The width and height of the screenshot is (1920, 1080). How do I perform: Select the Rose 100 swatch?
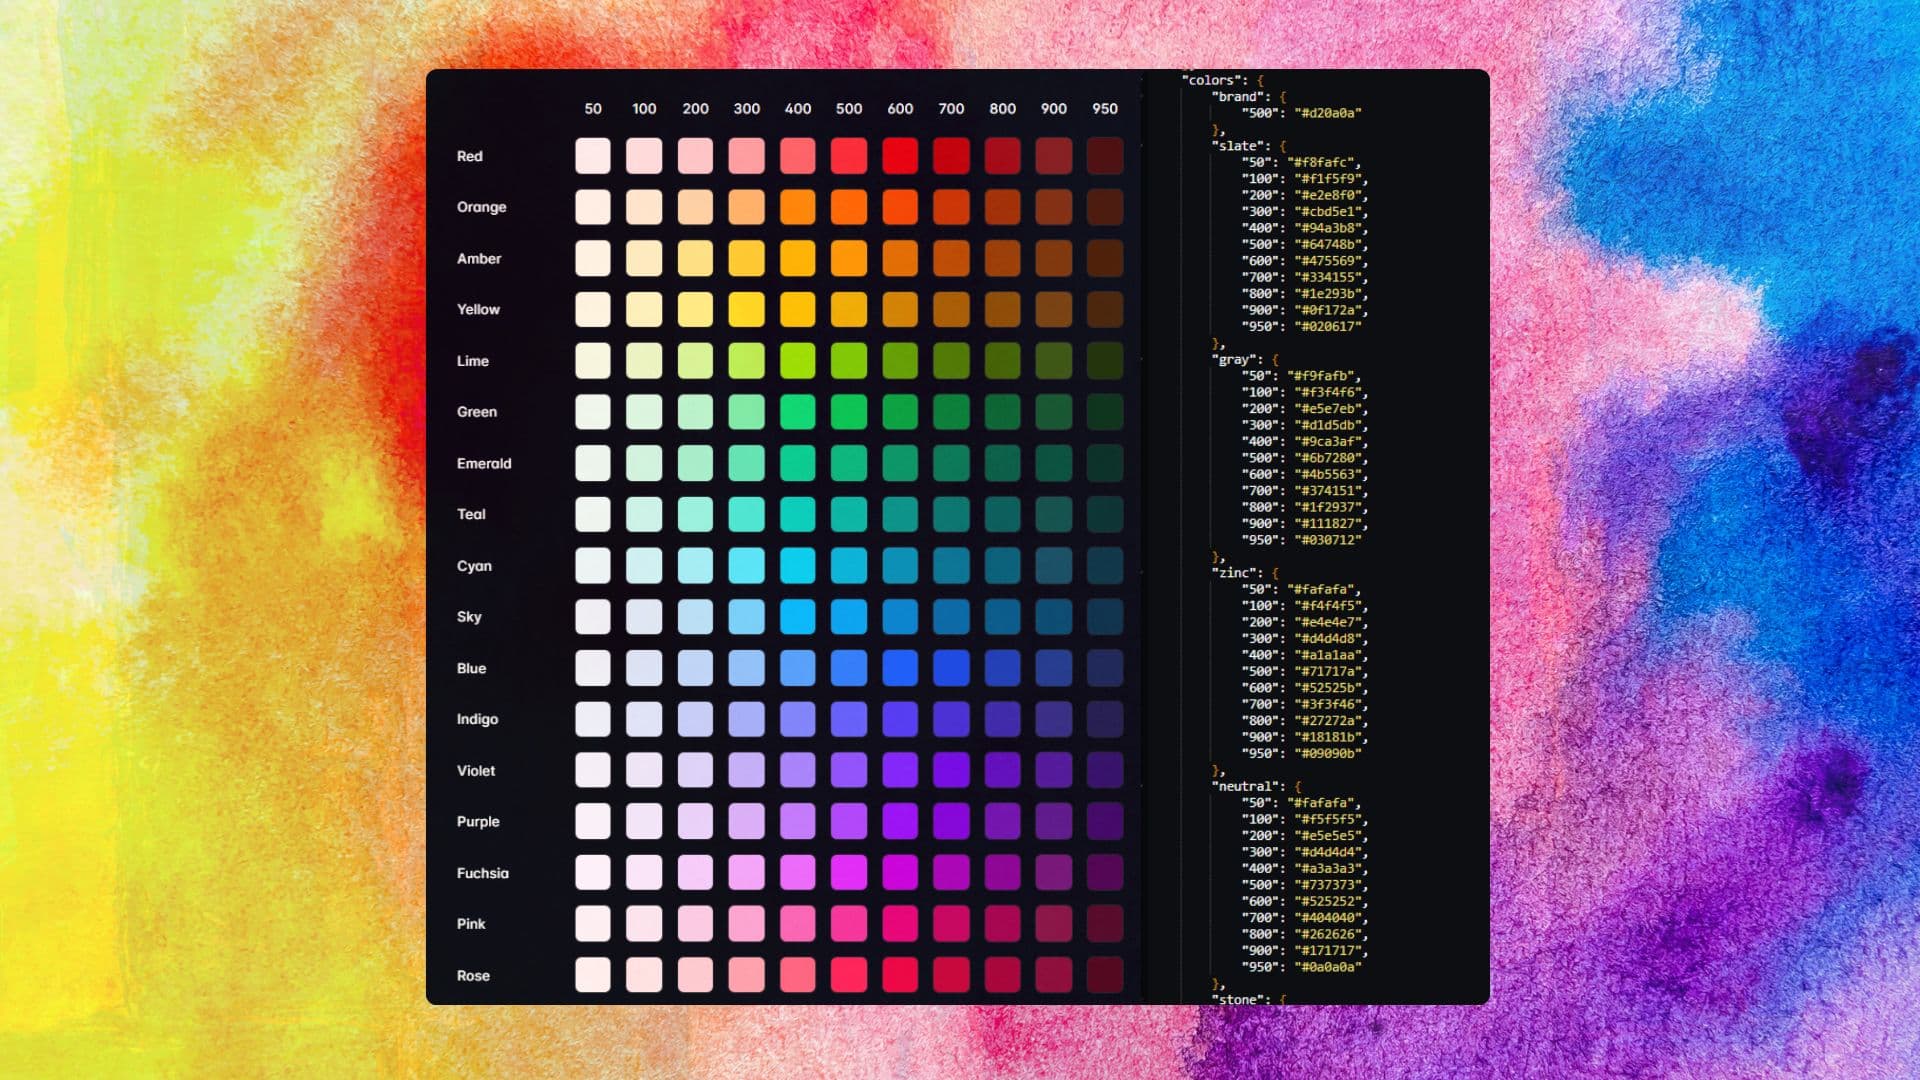pyautogui.click(x=644, y=975)
